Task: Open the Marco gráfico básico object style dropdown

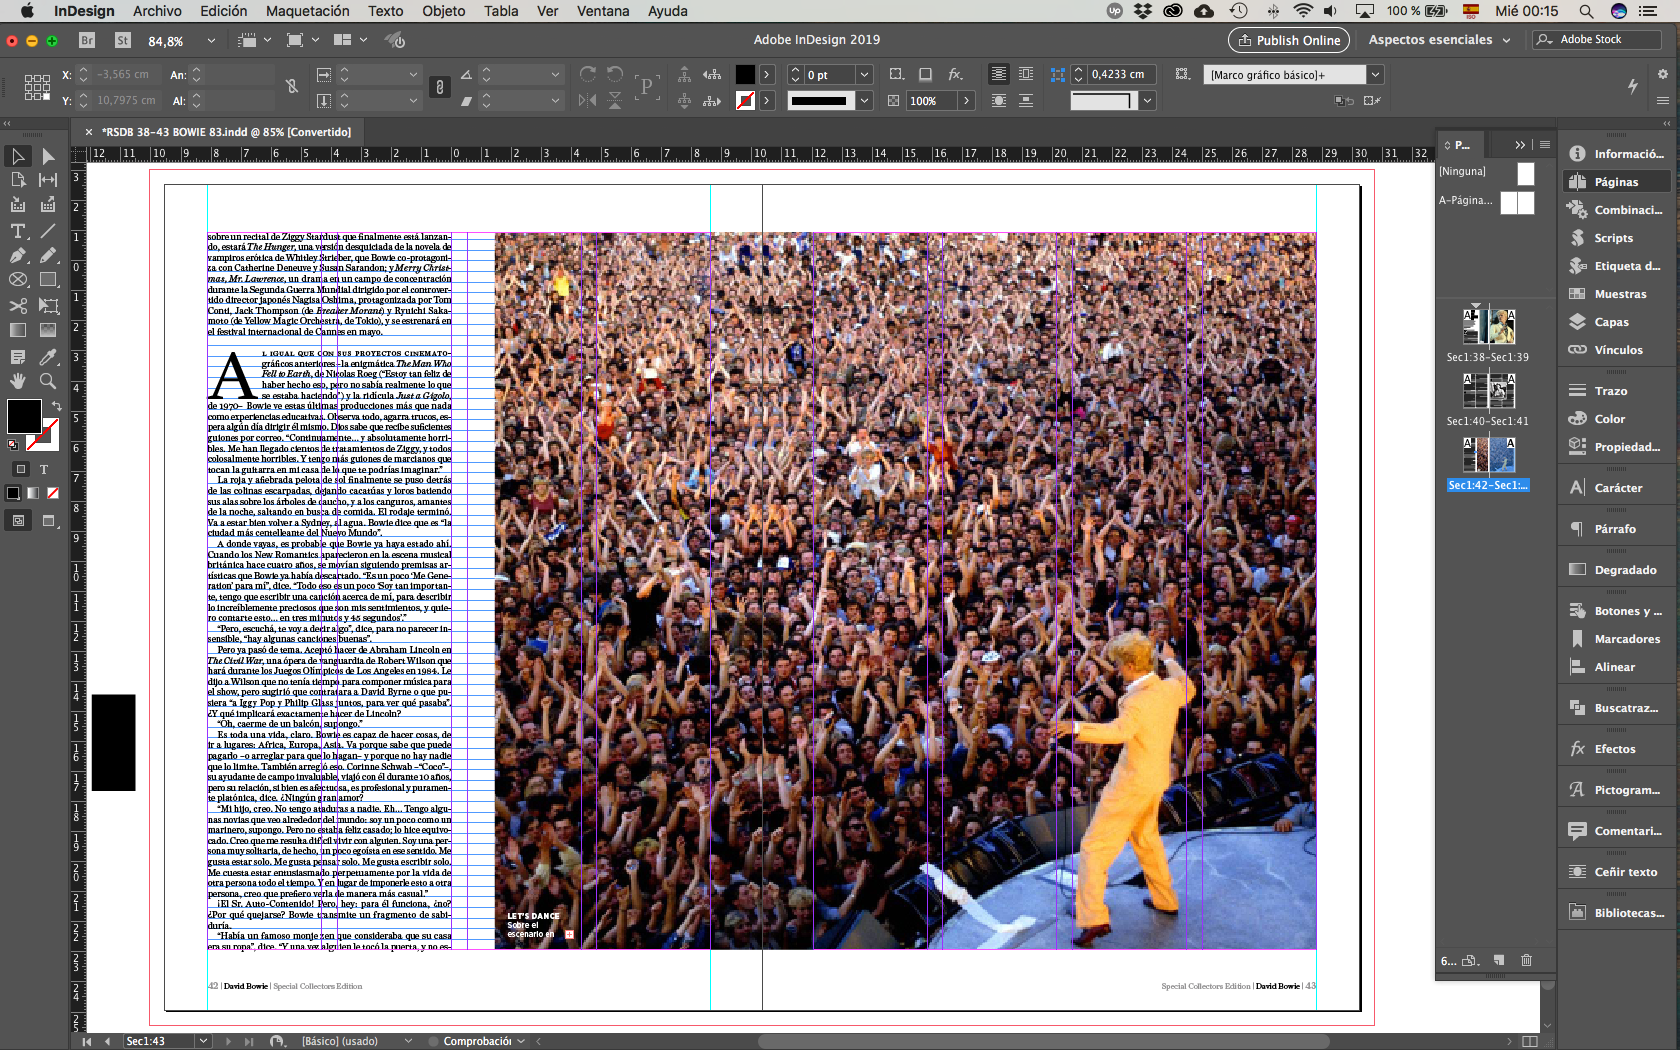Action: 1376,74
